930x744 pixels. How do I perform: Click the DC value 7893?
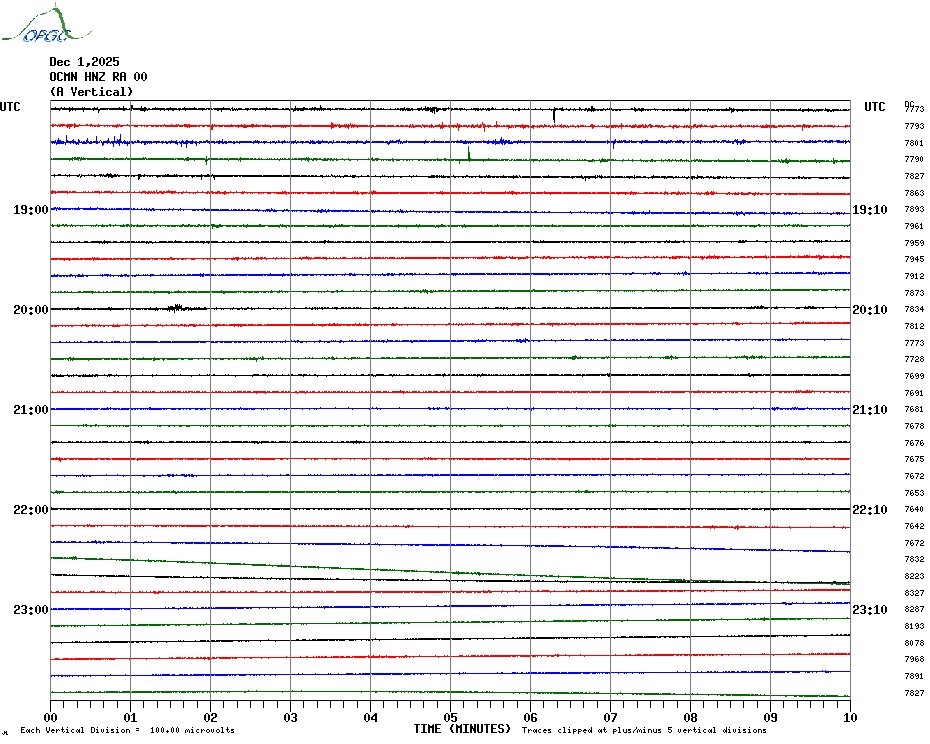(x=914, y=209)
